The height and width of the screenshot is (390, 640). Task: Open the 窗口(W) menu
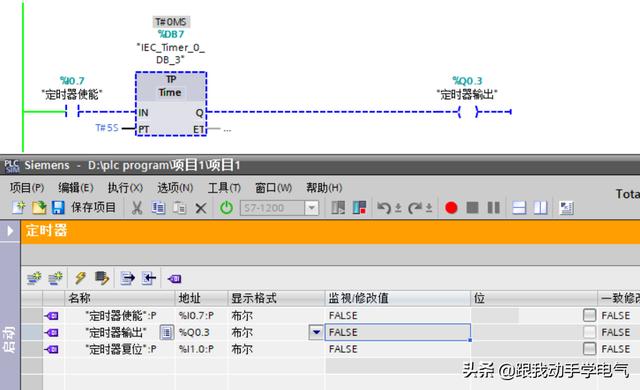(x=273, y=188)
